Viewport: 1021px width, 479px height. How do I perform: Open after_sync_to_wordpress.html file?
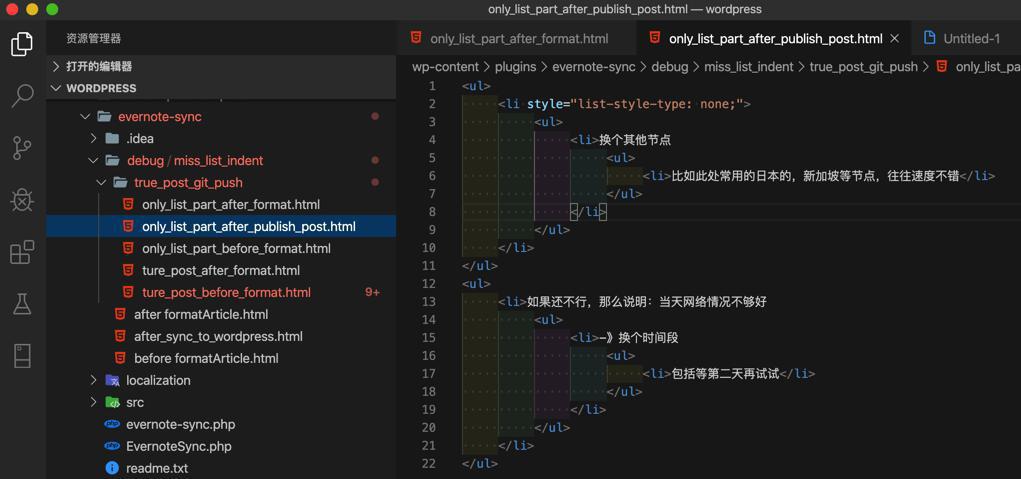pos(218,336)
